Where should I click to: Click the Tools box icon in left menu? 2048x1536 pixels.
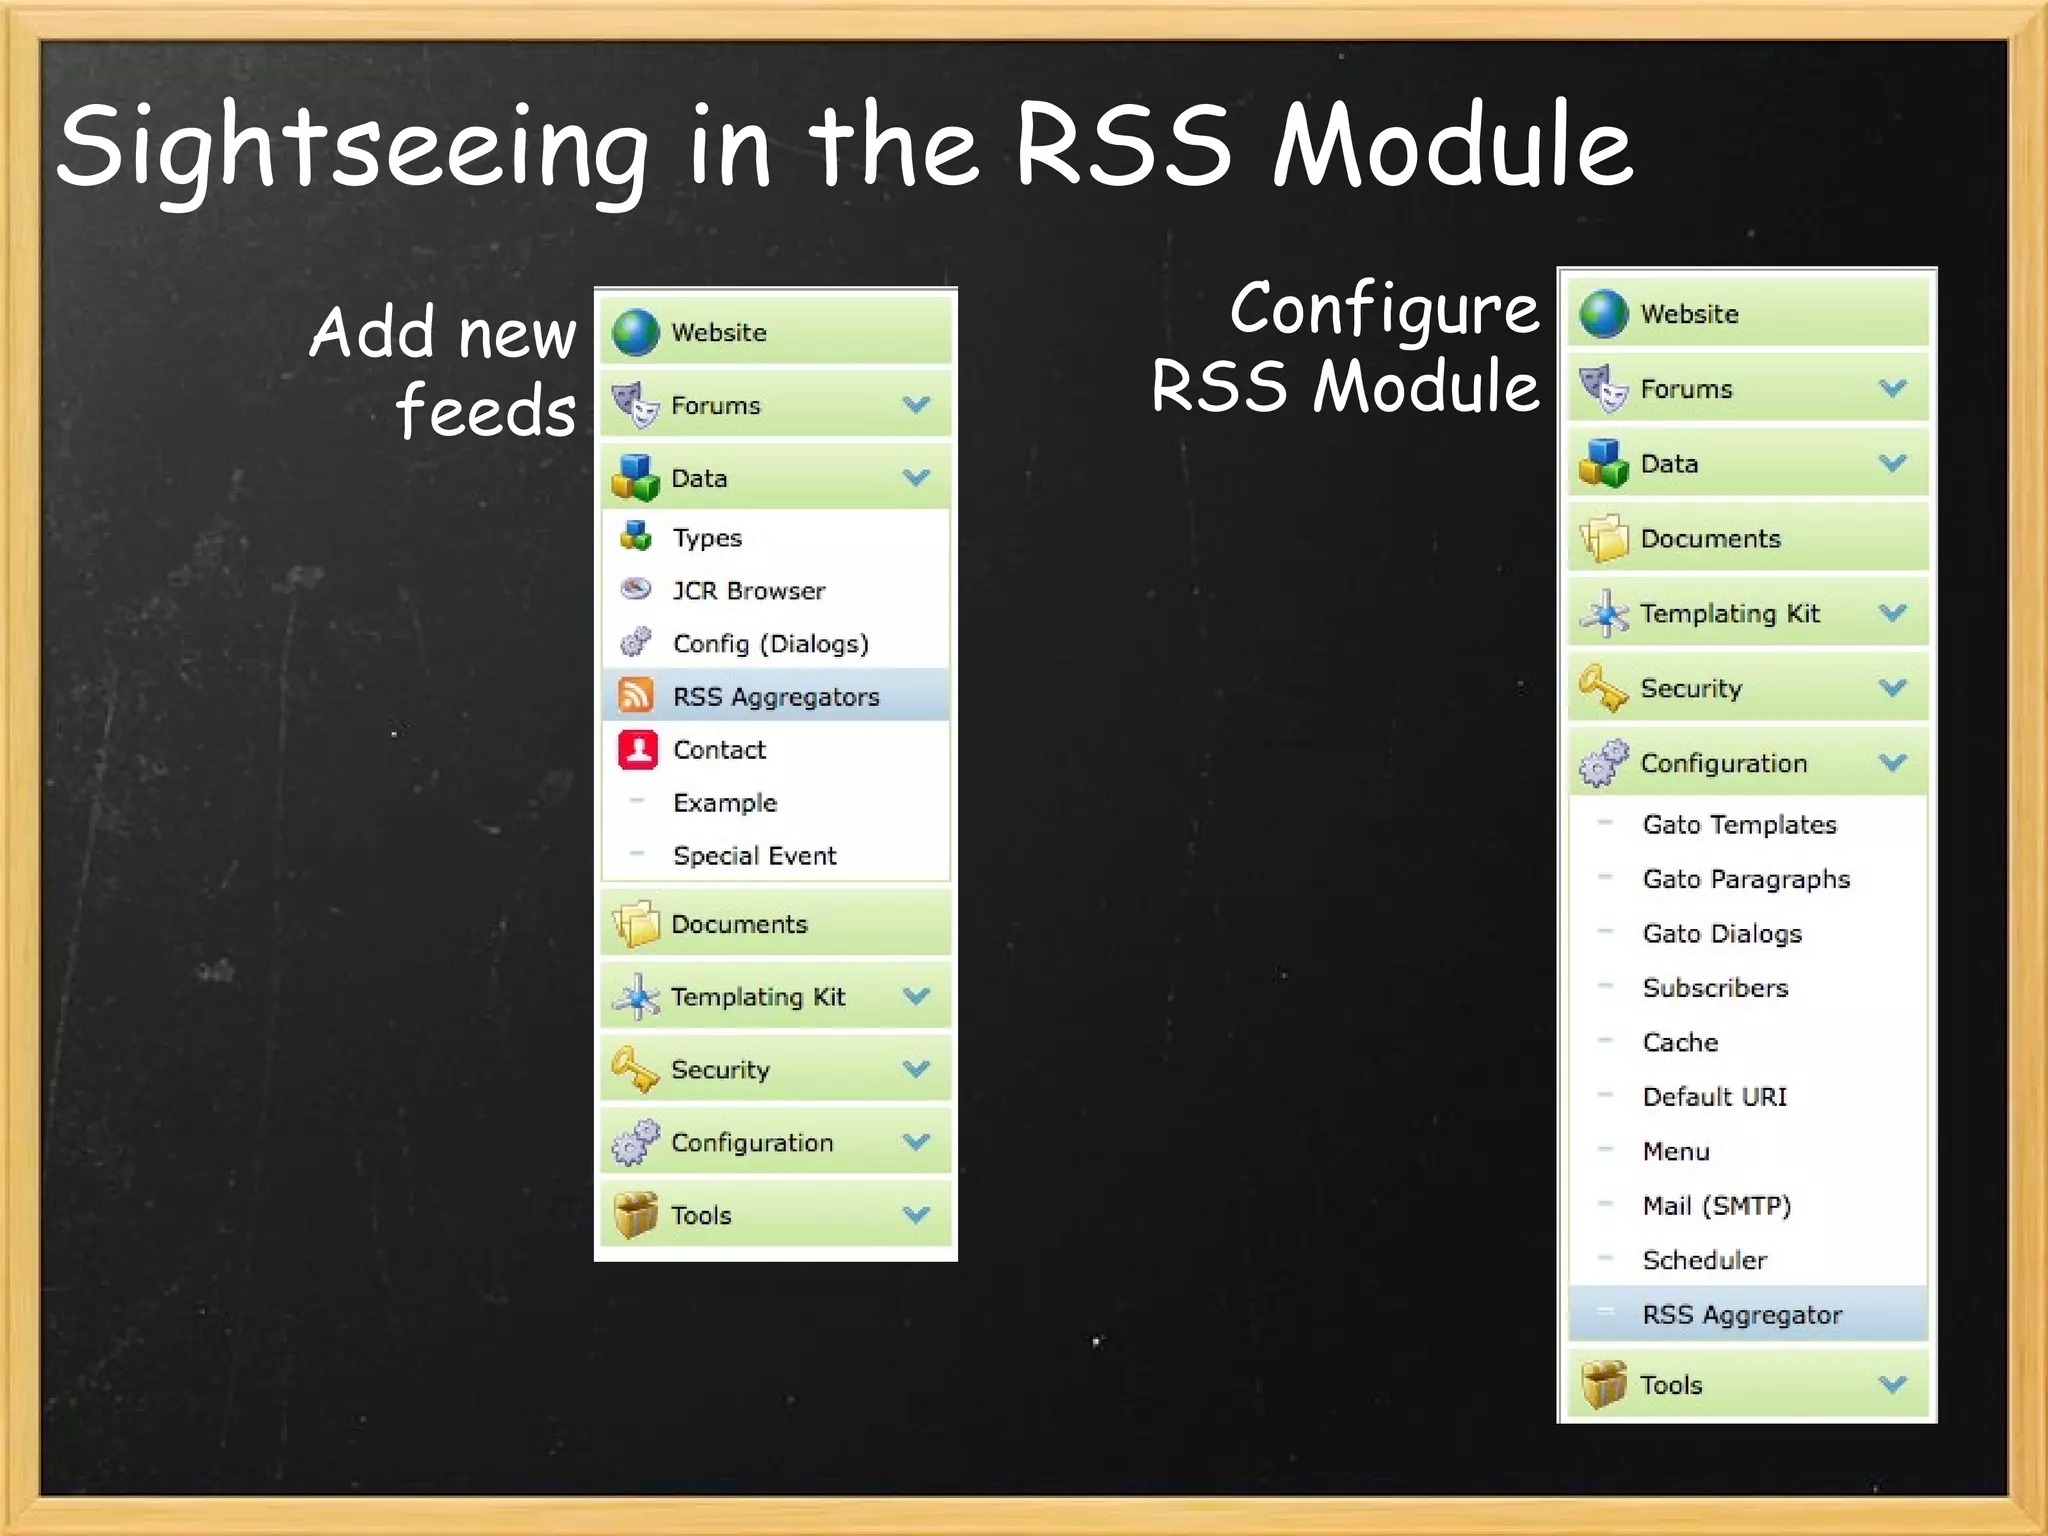click(635, 1215)
